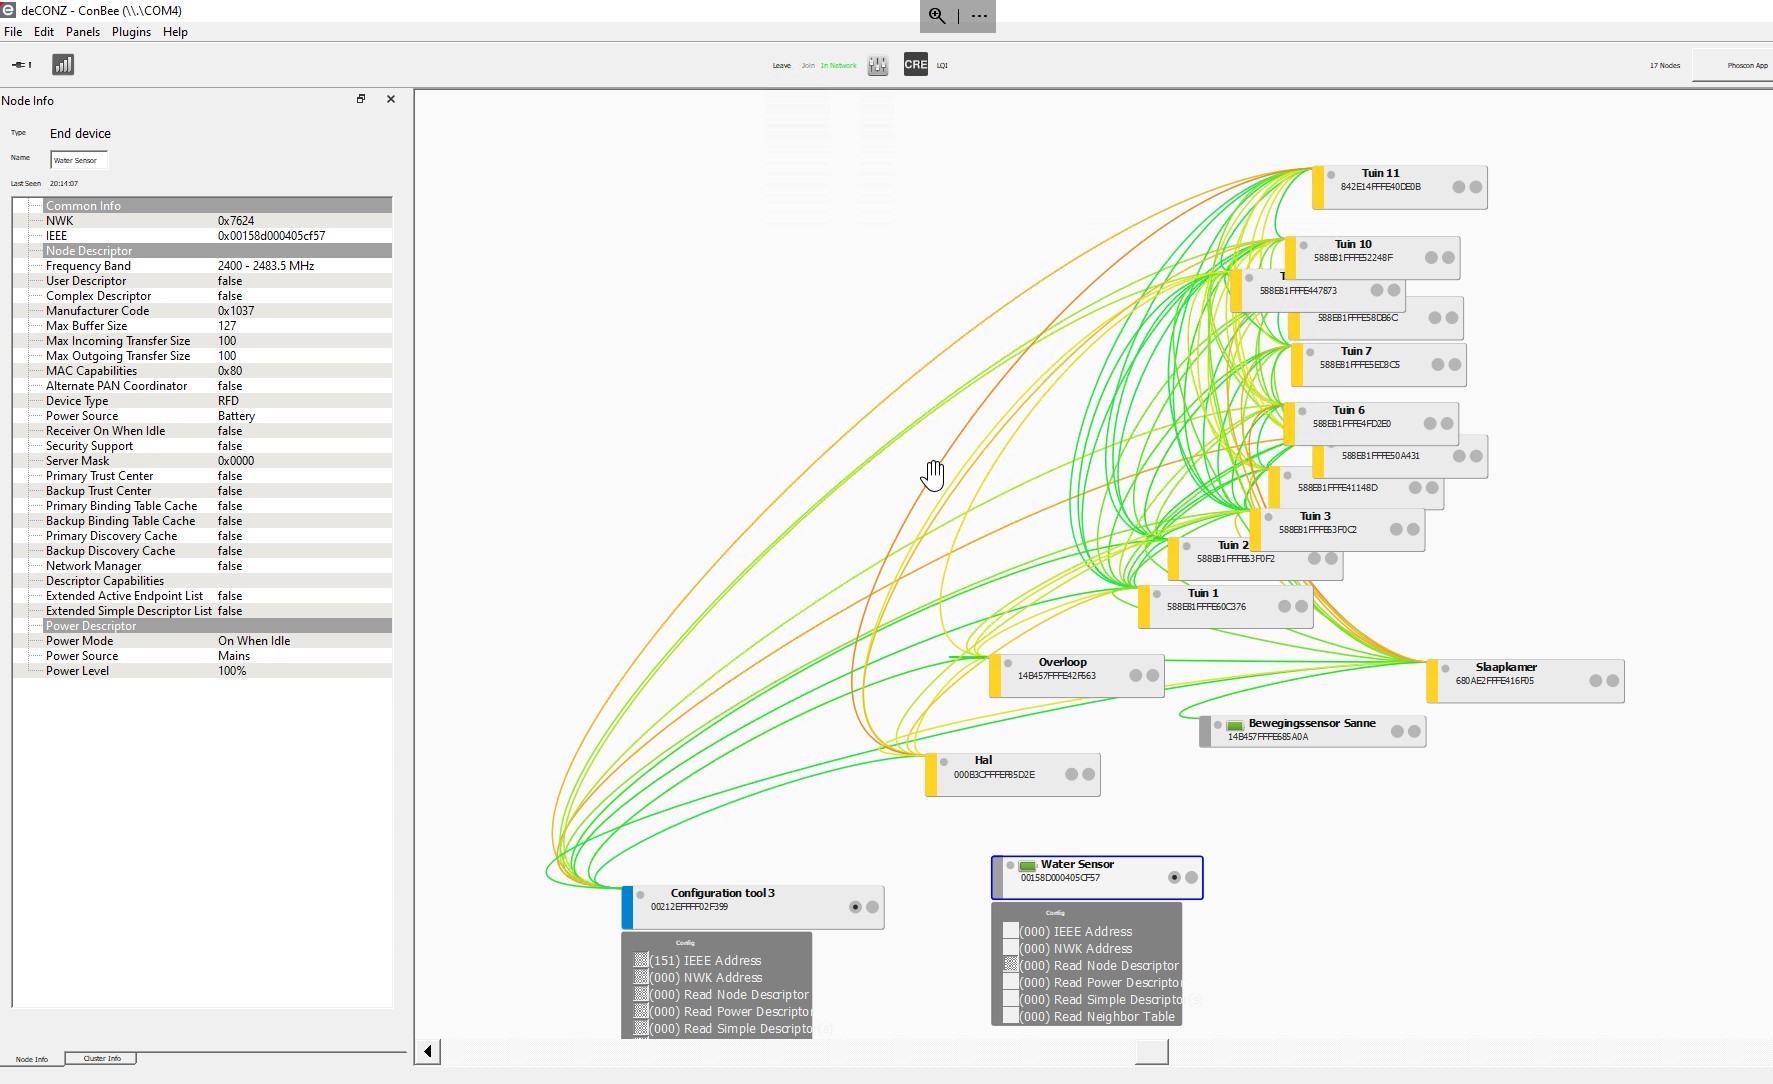
Task: Click the battery icon on Water Sensor node
Action: [x=1028, y=866]
